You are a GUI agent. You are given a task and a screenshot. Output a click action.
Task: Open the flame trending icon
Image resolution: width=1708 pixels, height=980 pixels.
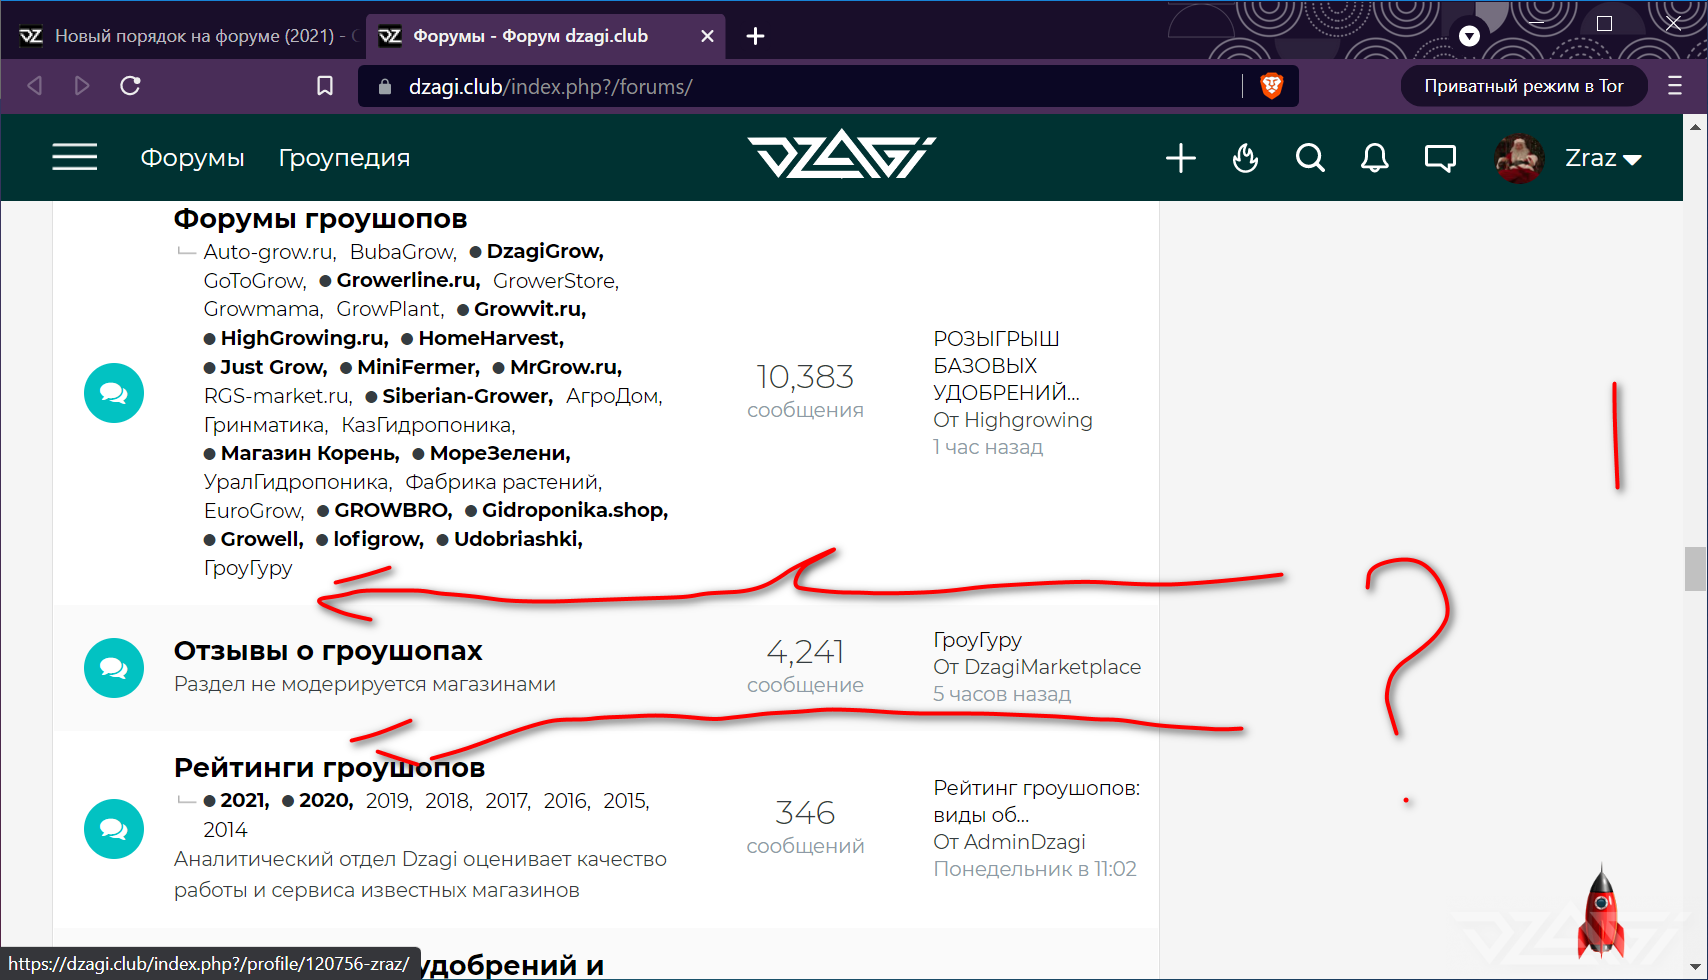click(1245, 158)
